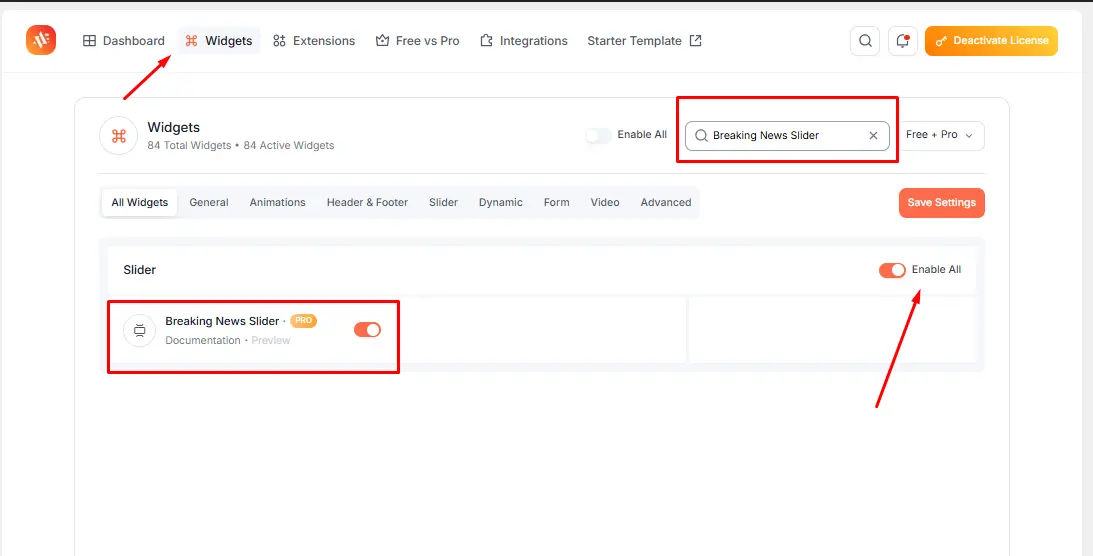Click the Save Settings button
Screen dimensions: 1093x556
pos(941,203)
